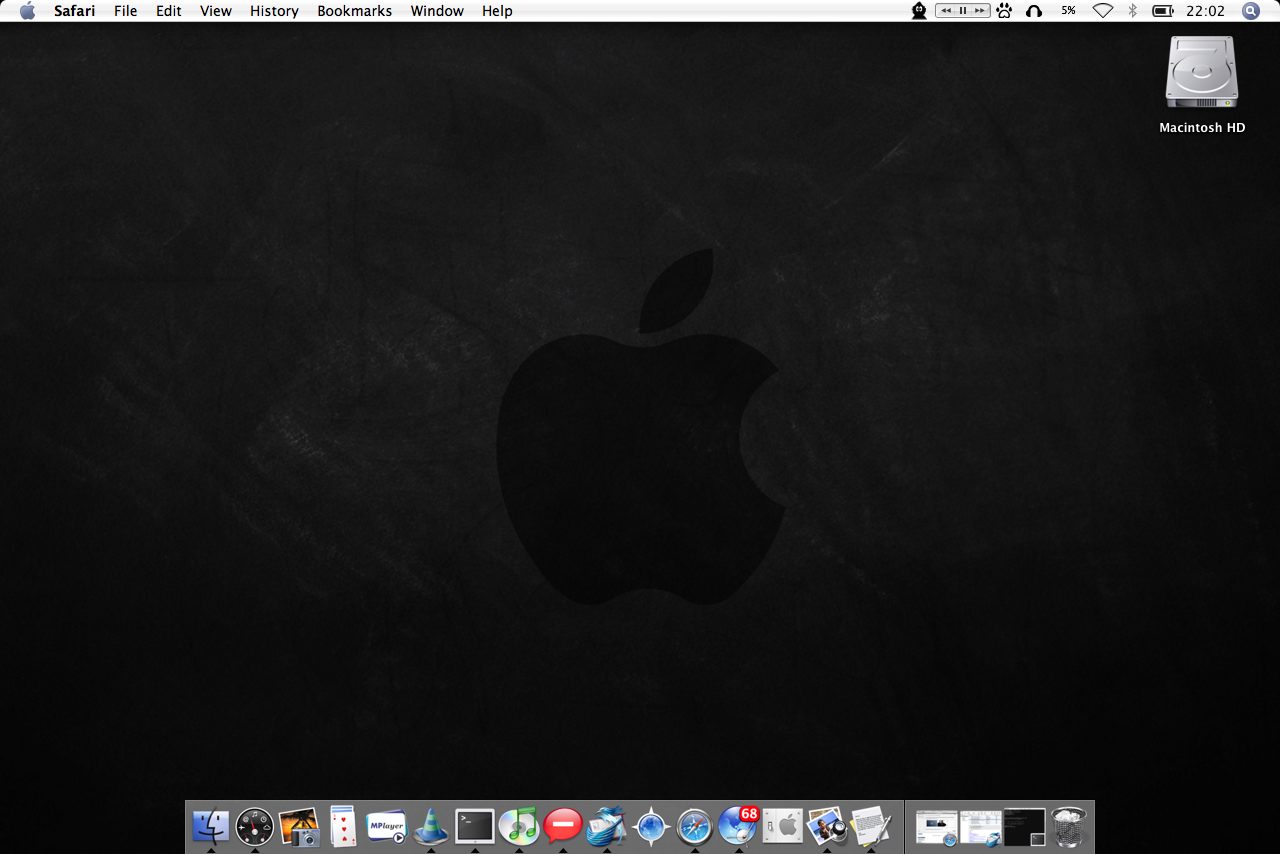The height and width of the screenshot is (854, 1280).
Task: Click the Spotlight search magnifier
Action: pos(1251,11)
